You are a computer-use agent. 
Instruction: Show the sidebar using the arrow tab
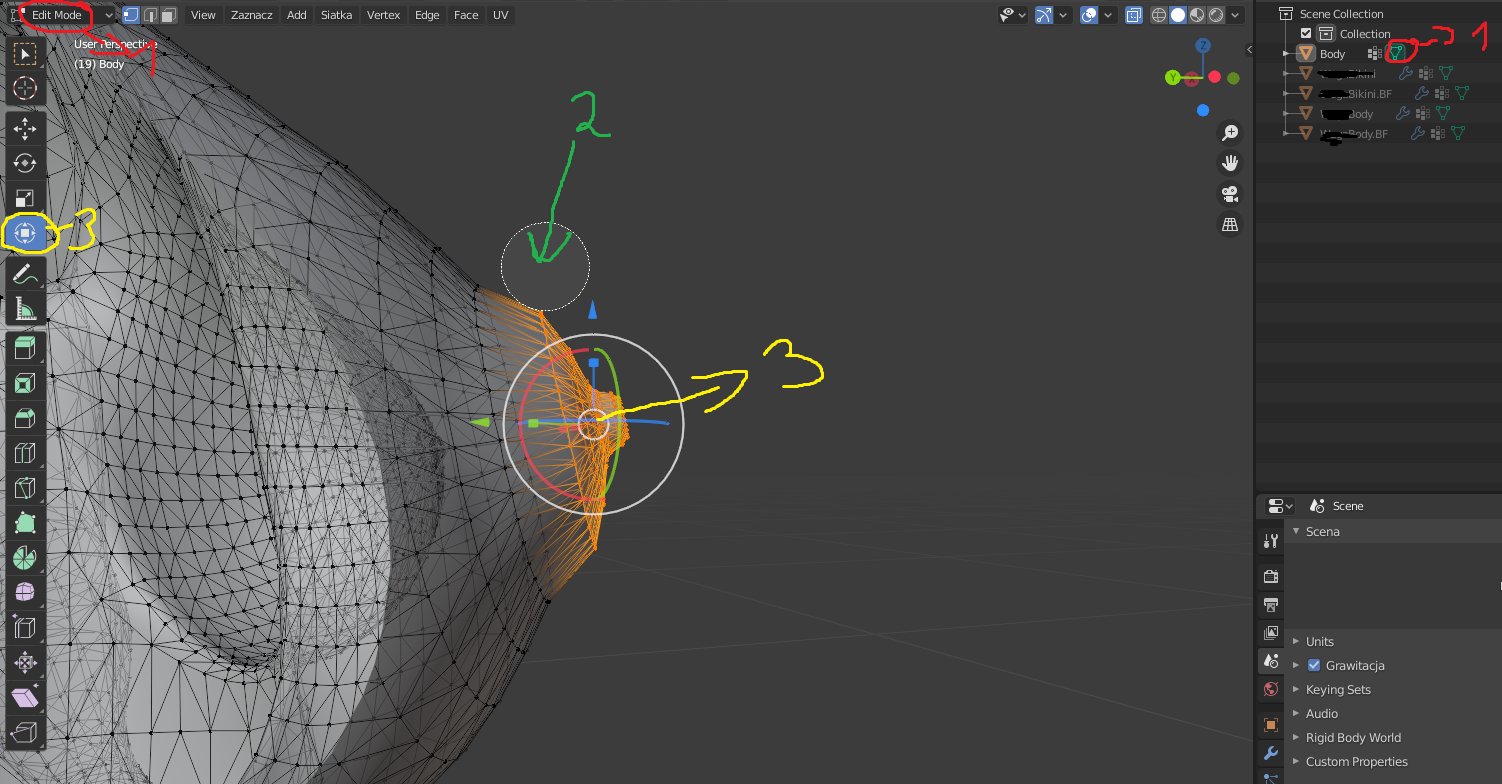tap(1249, 49)
